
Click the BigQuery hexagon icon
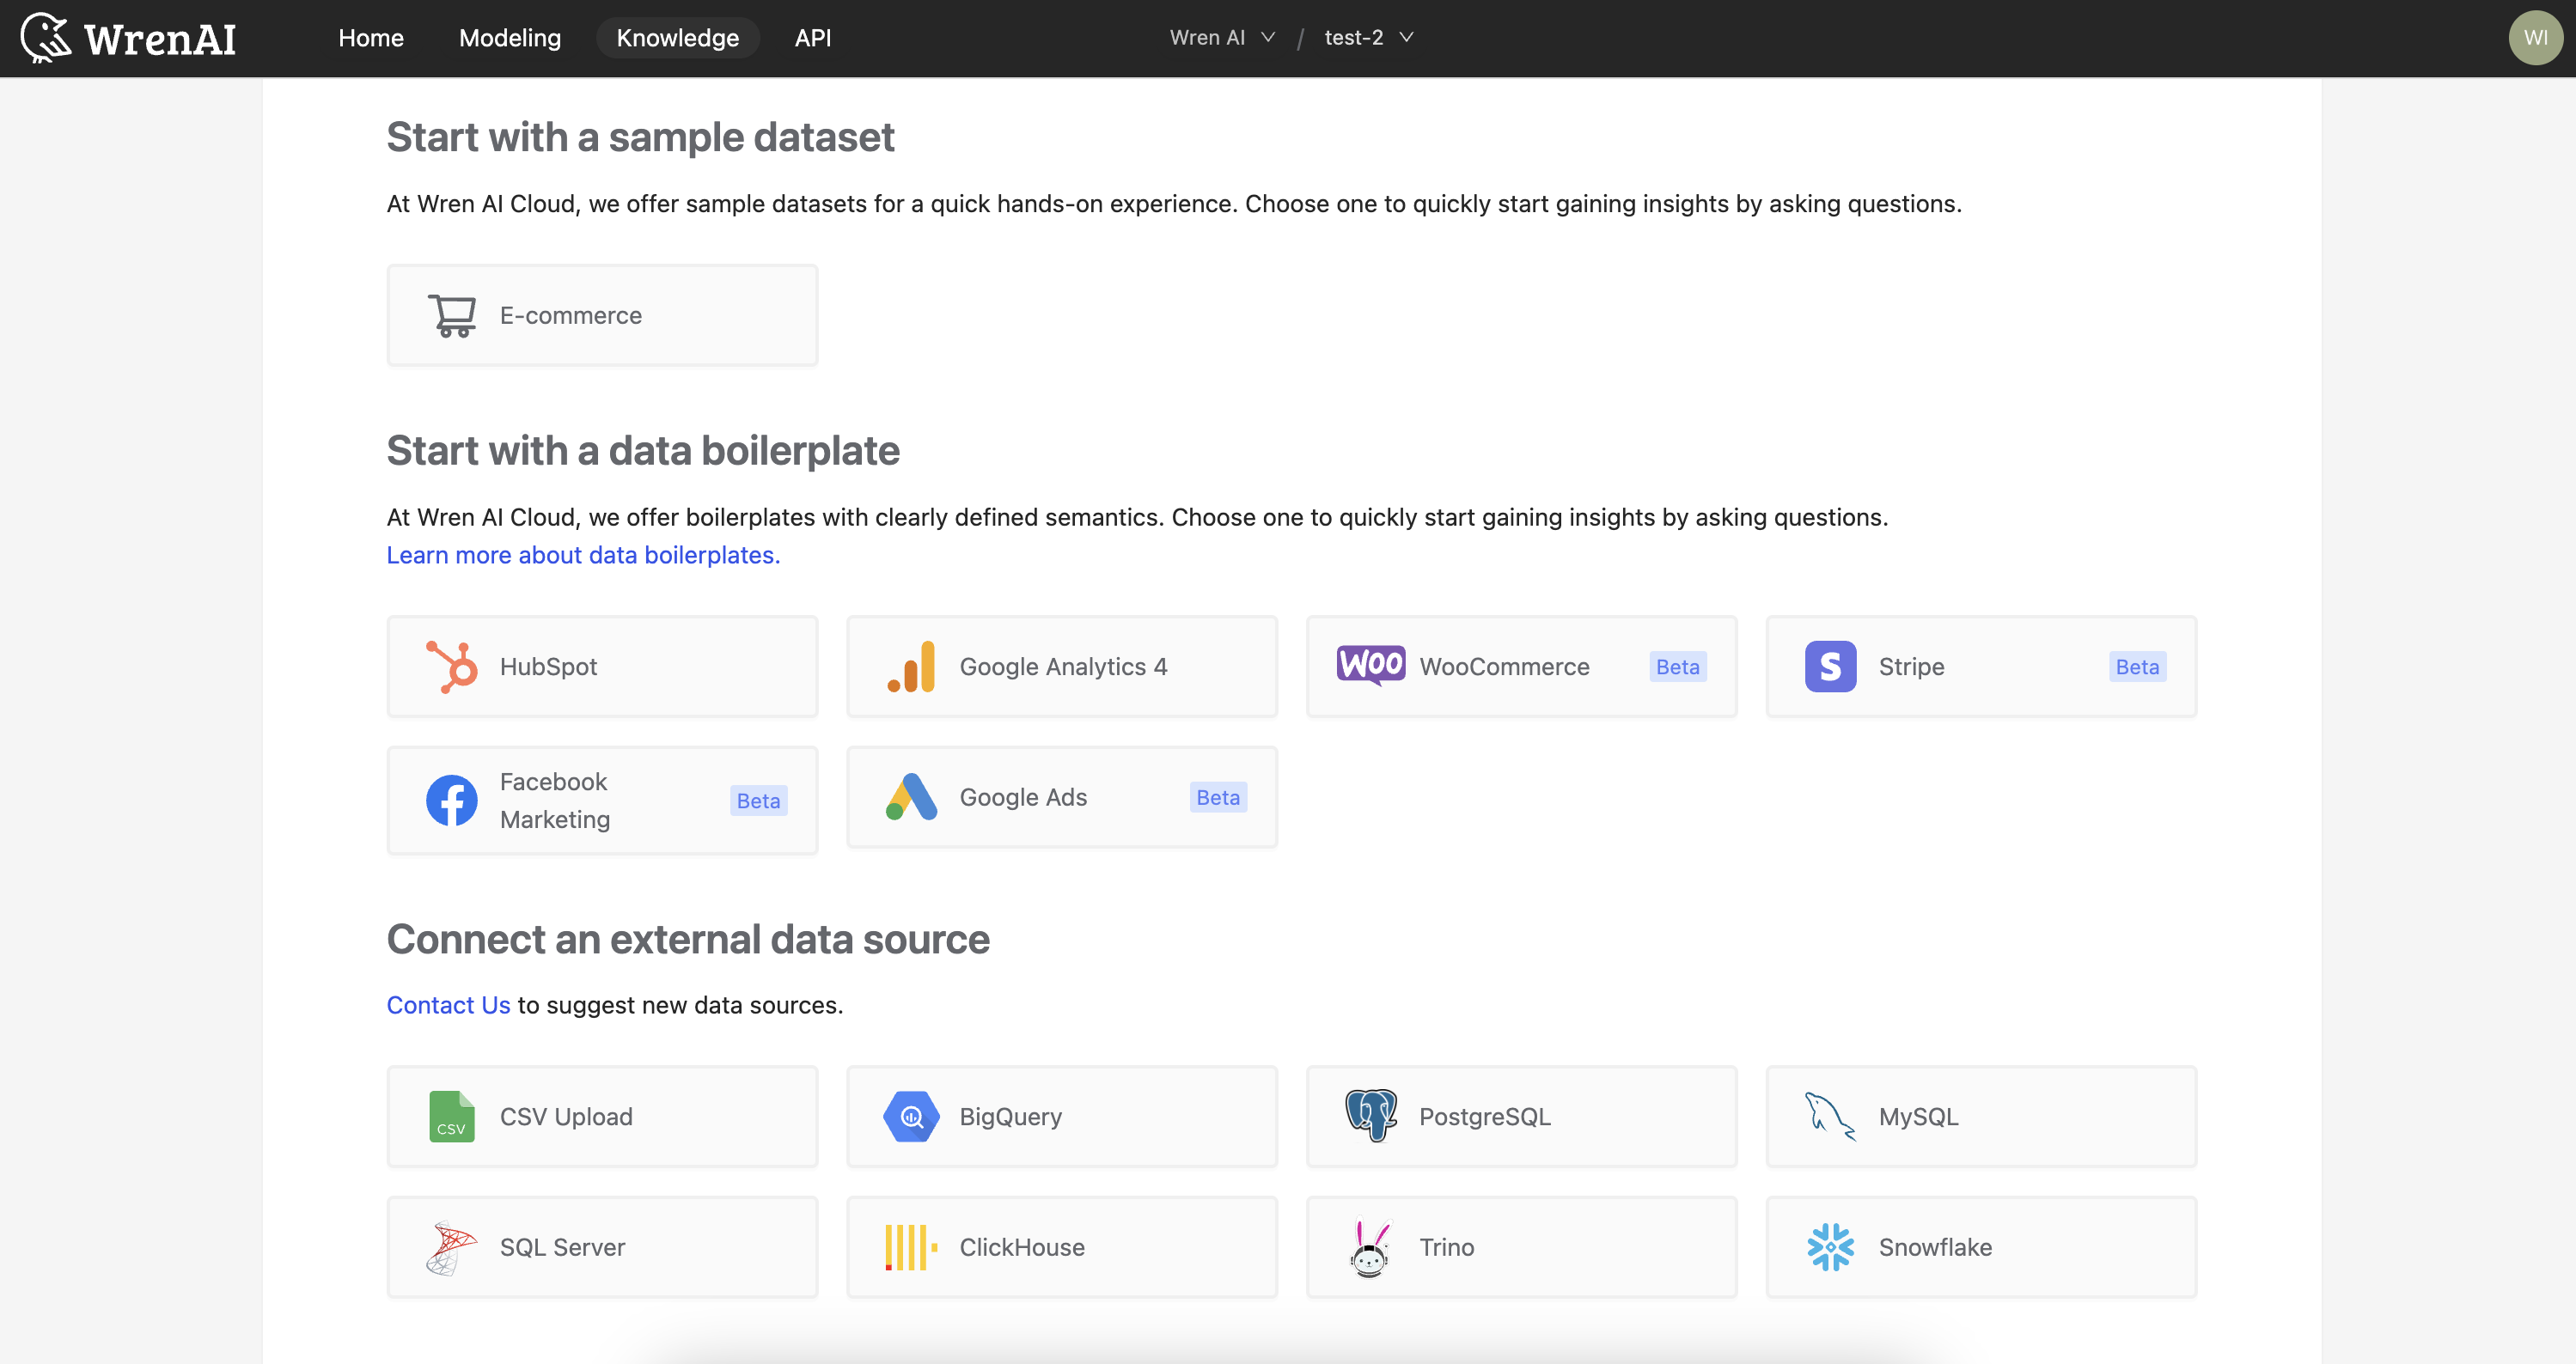911,1117
